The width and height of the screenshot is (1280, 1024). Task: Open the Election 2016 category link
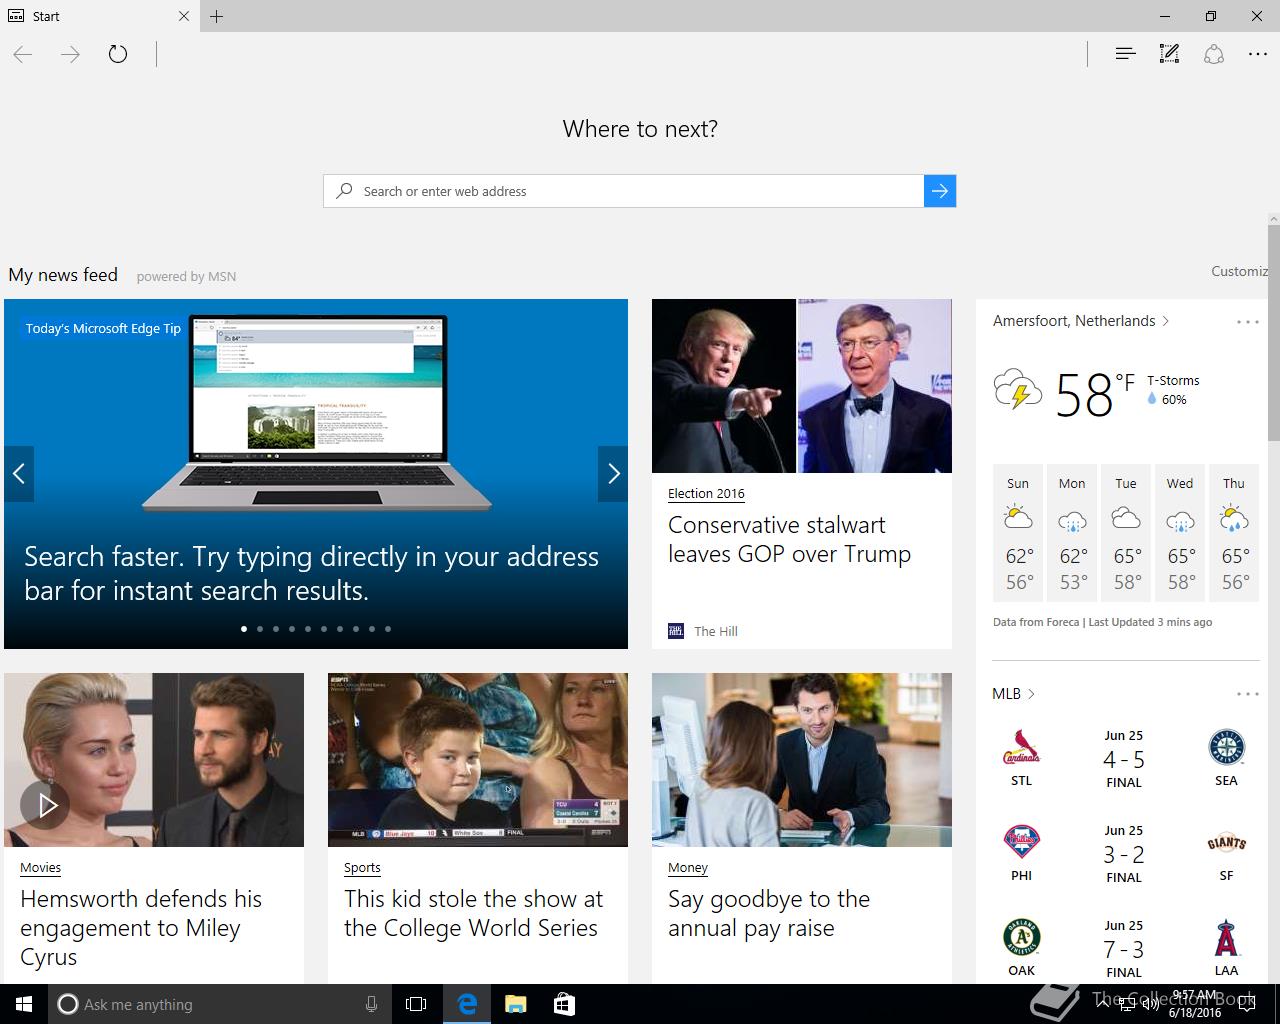[x=706, y=493]
